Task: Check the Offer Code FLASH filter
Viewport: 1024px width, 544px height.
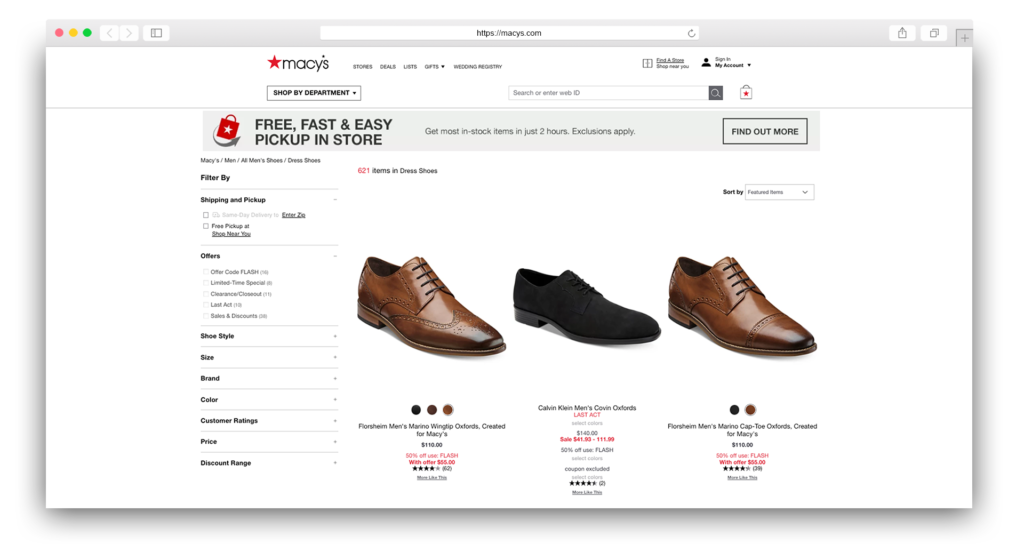Action: 206,272
